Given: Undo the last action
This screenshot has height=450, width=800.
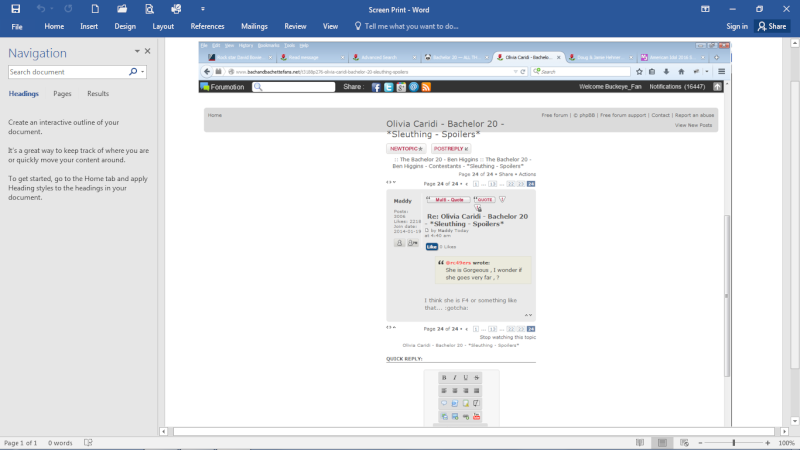Looking at the screenshot, I should coord(41,9).
